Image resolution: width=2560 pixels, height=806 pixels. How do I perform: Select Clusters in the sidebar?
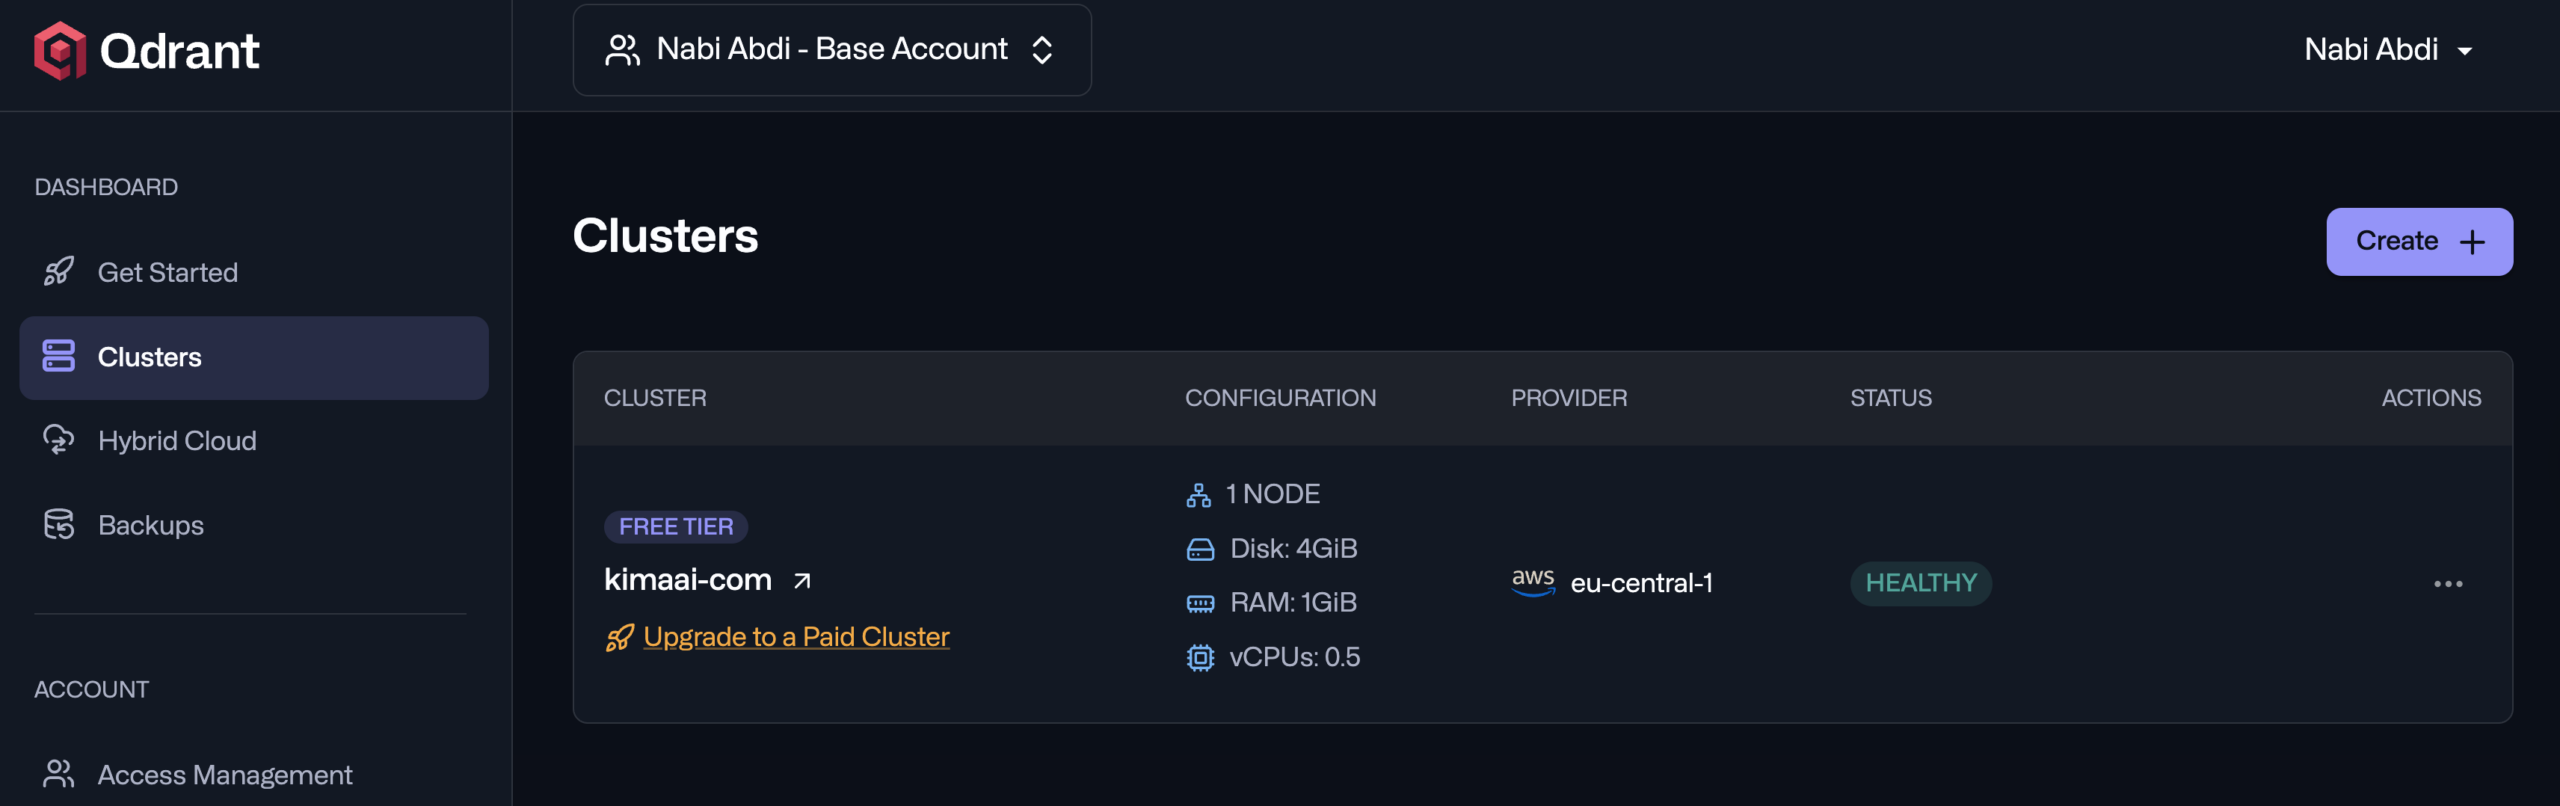point(254,357)
